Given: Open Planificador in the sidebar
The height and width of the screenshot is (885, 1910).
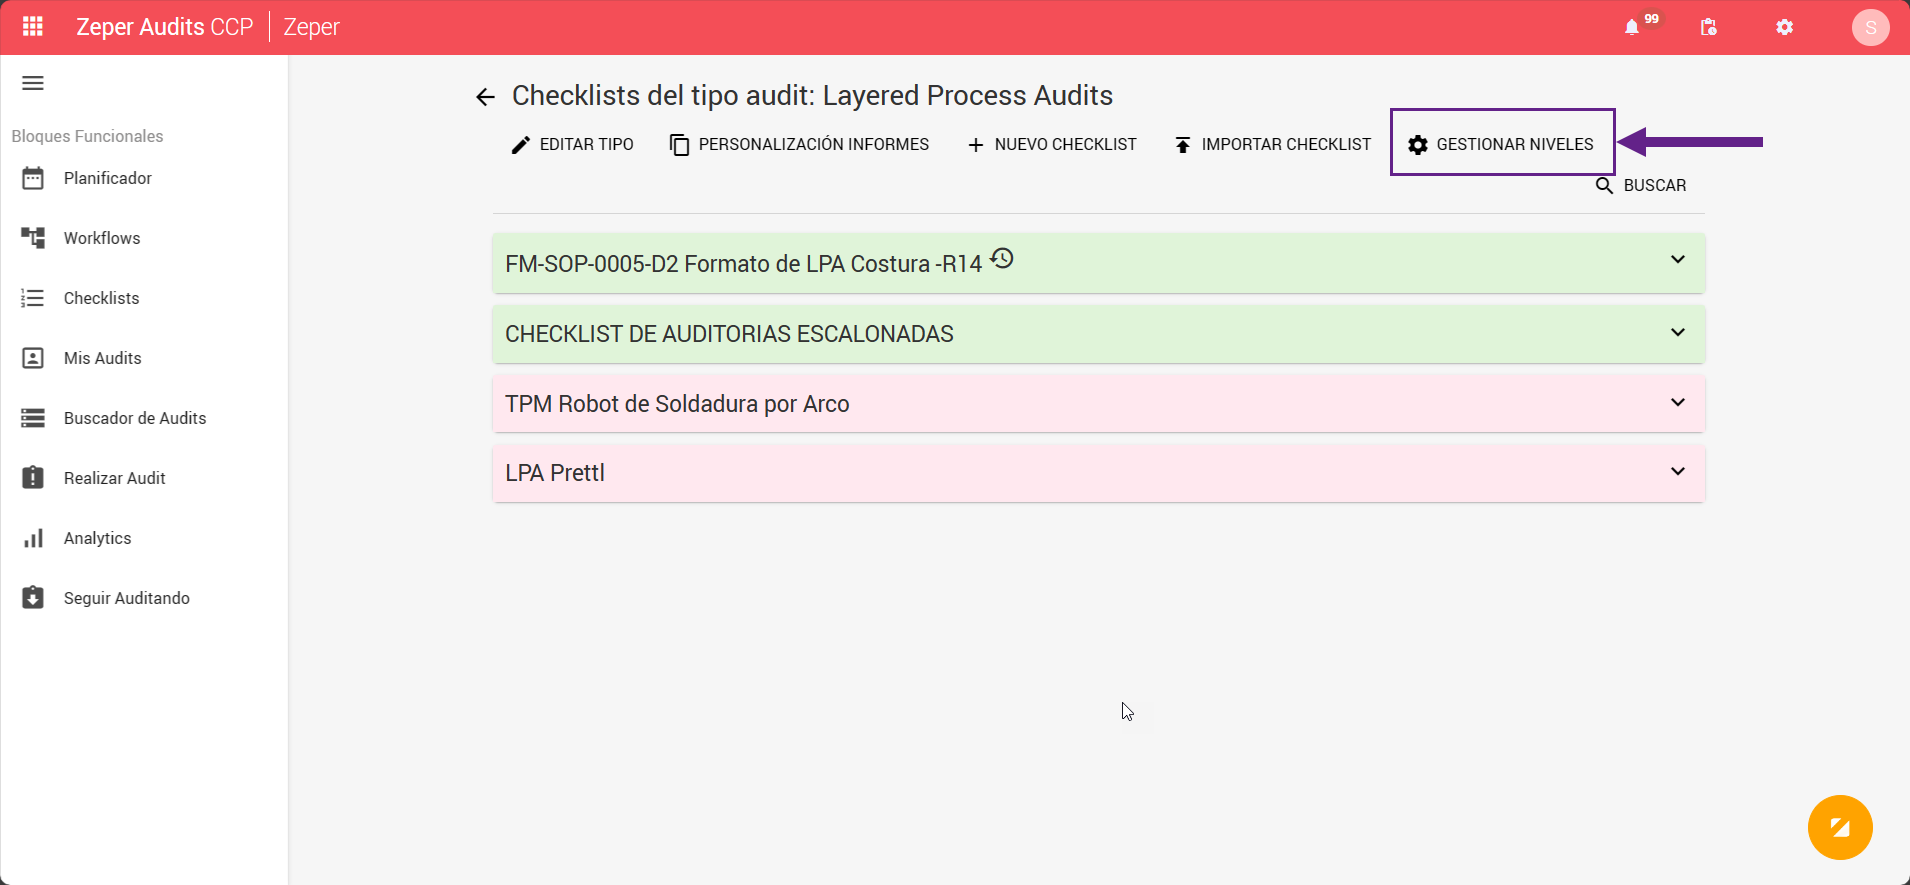Looking at the screenshot, I should click(107, 178).
